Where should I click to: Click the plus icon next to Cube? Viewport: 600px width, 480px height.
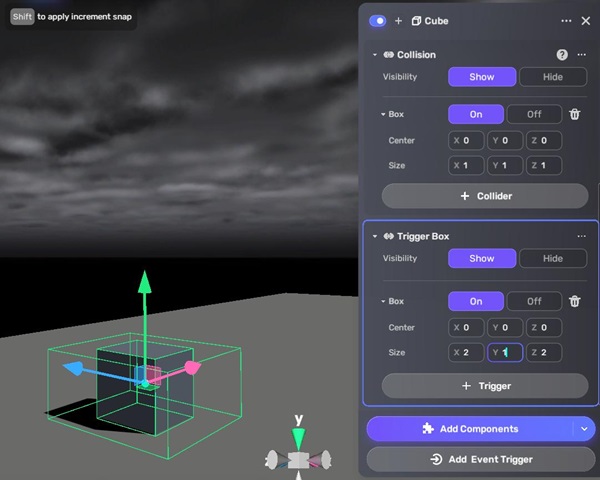coord(398,20)
